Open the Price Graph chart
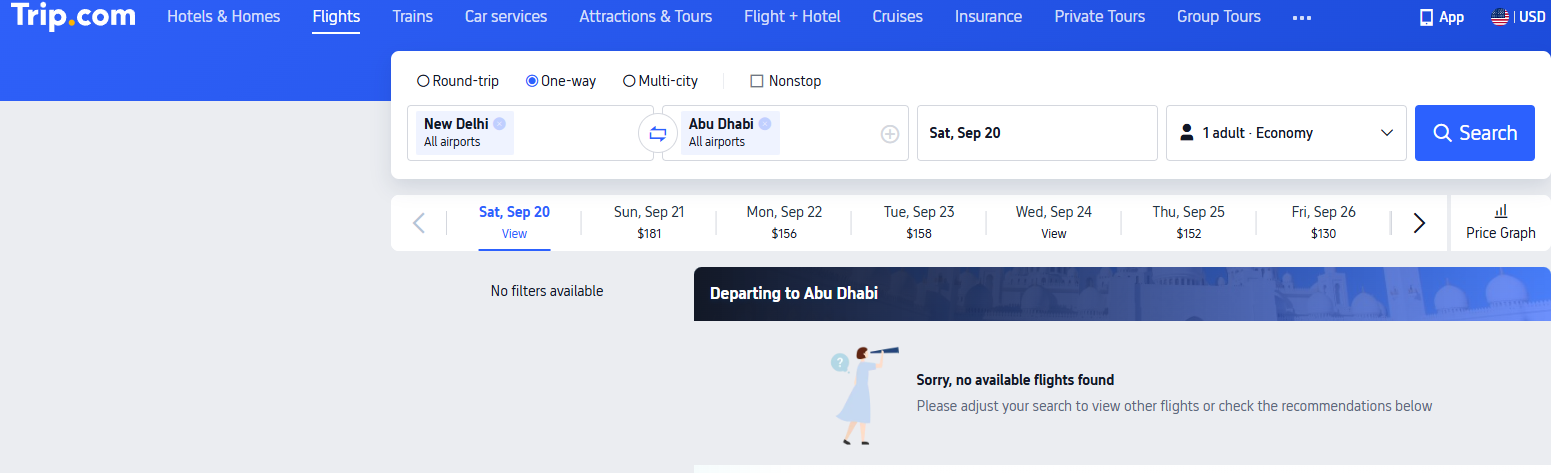 pyautogui.click(x=1500, y=222)
